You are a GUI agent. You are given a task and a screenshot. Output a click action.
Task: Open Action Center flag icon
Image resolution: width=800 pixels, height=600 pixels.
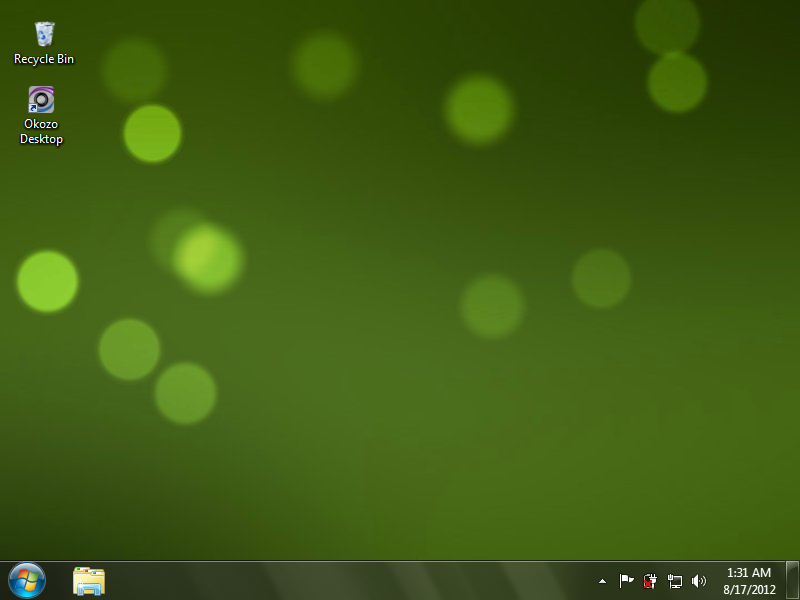pyautogui.click(x=626, y=581)
